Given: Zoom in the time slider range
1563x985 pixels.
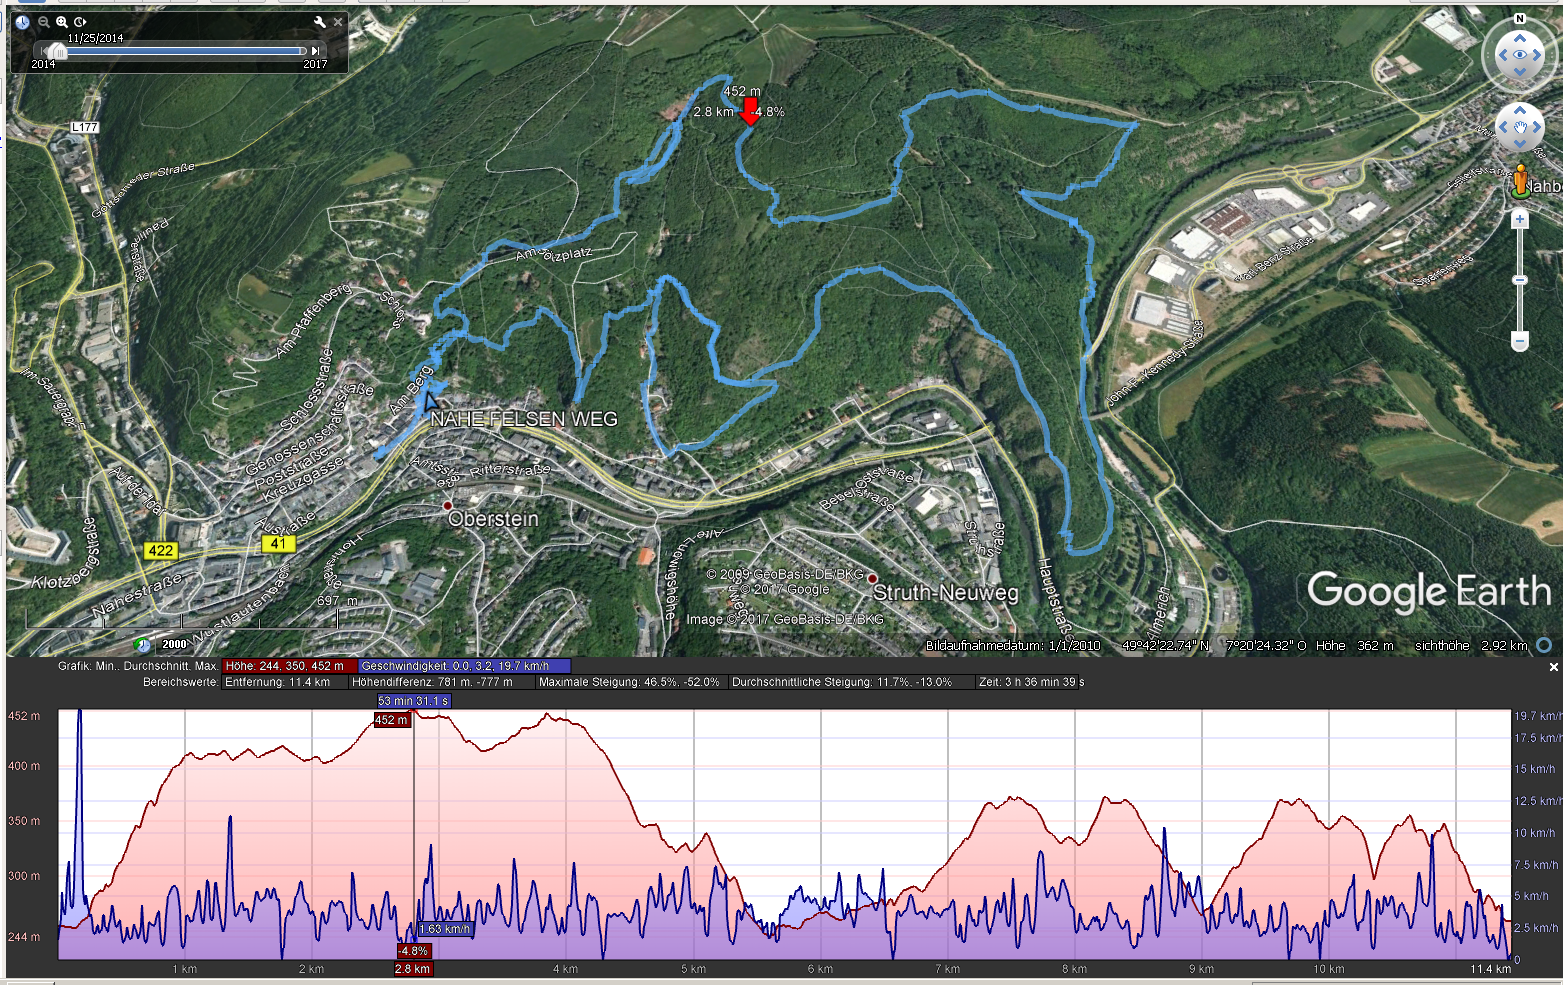Looking at the screenshot, I should point(62,21).
